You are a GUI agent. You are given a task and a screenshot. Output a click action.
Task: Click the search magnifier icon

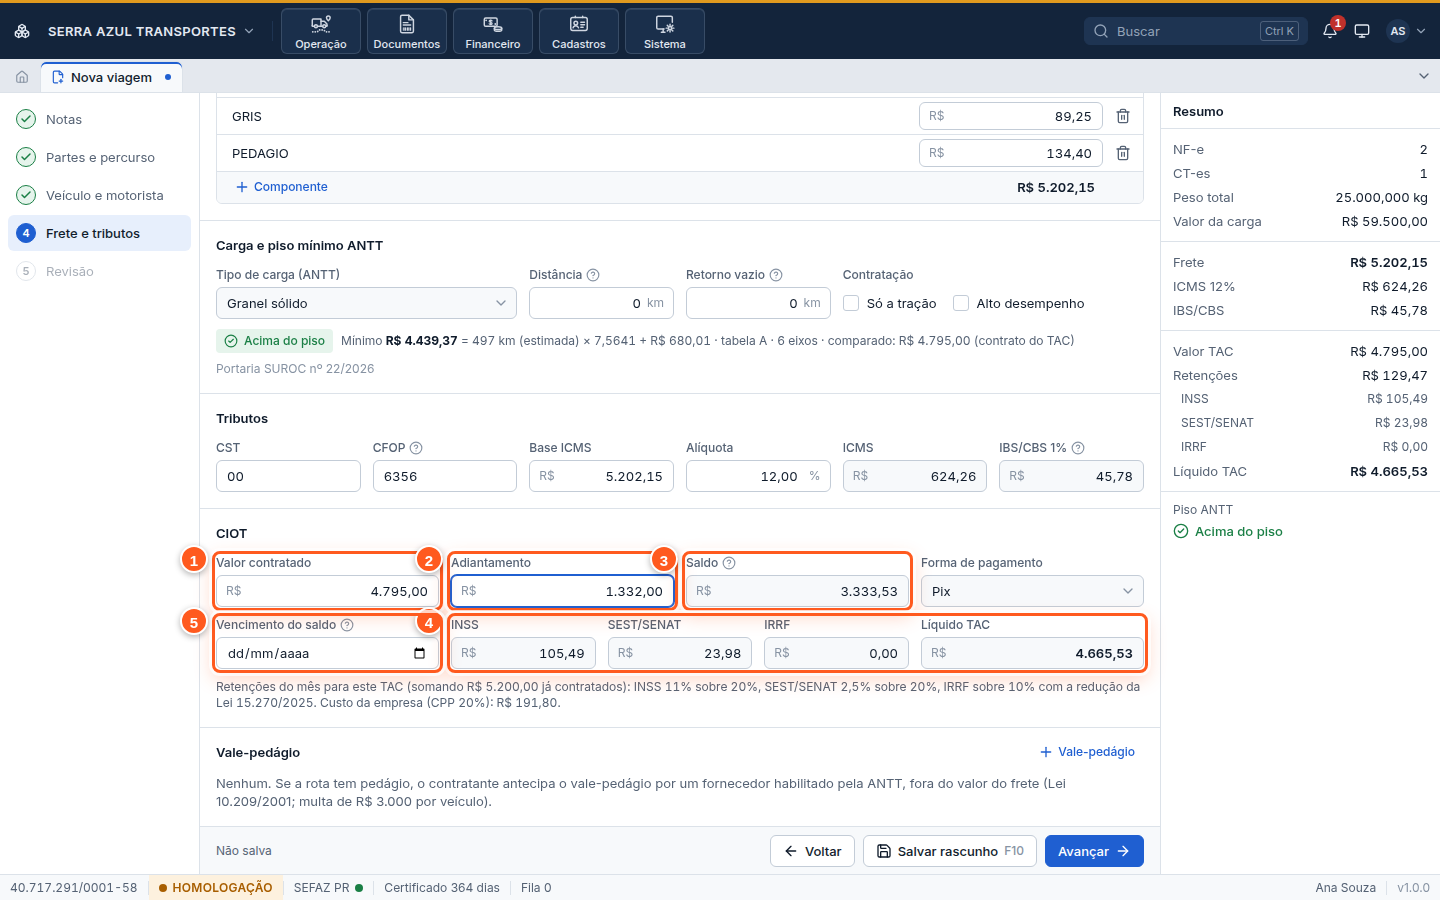[1101, 31]
